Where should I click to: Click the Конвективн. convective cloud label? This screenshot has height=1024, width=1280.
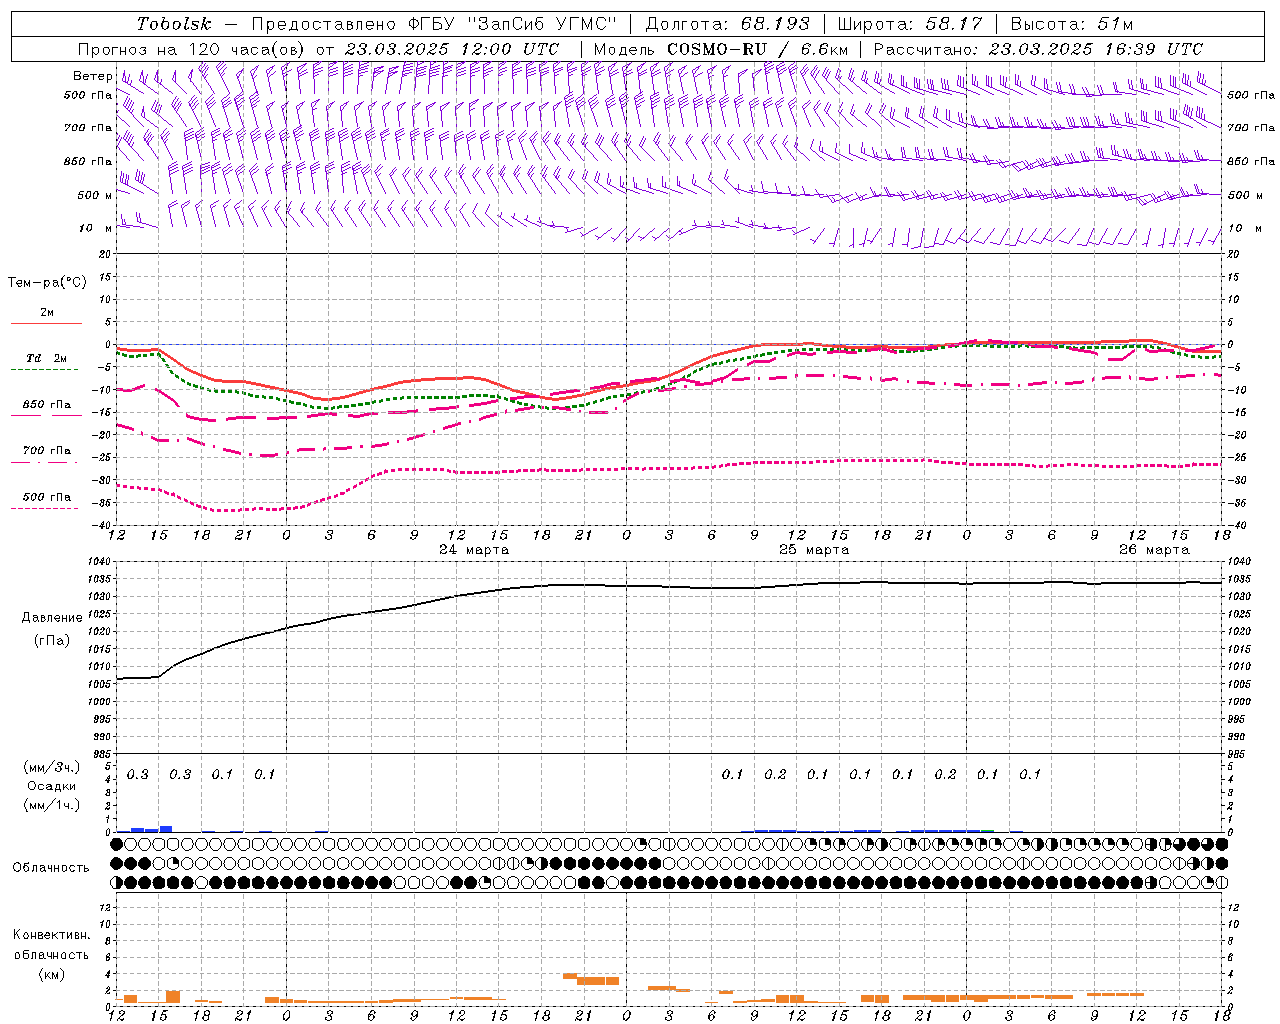pos(51,934)
